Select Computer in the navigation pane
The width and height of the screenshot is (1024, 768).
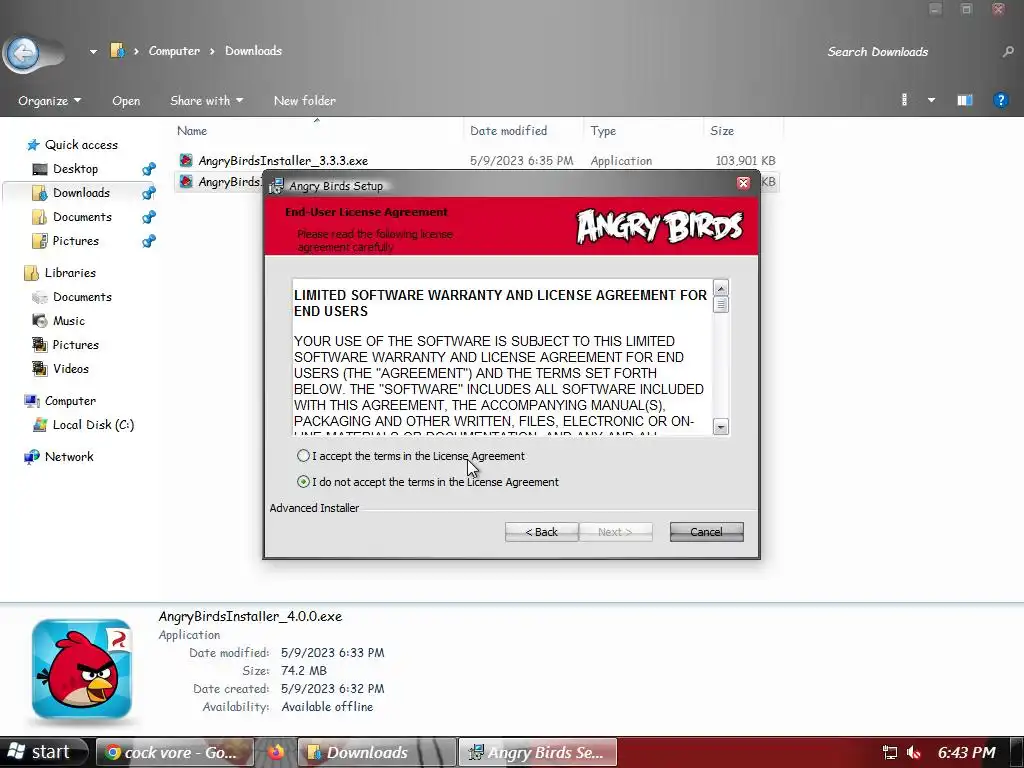click(70, 401)
